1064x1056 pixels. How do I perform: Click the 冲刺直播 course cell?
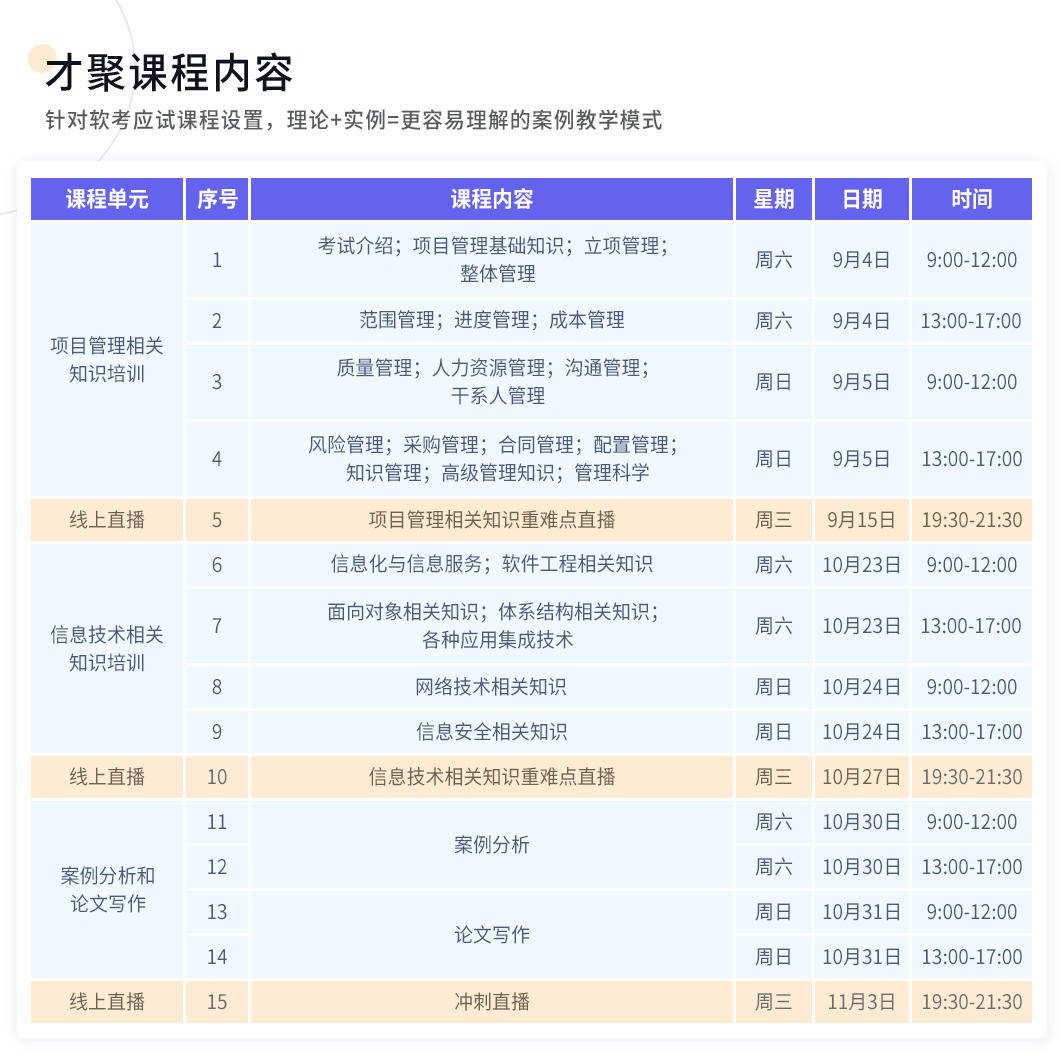coord(492,1002)
